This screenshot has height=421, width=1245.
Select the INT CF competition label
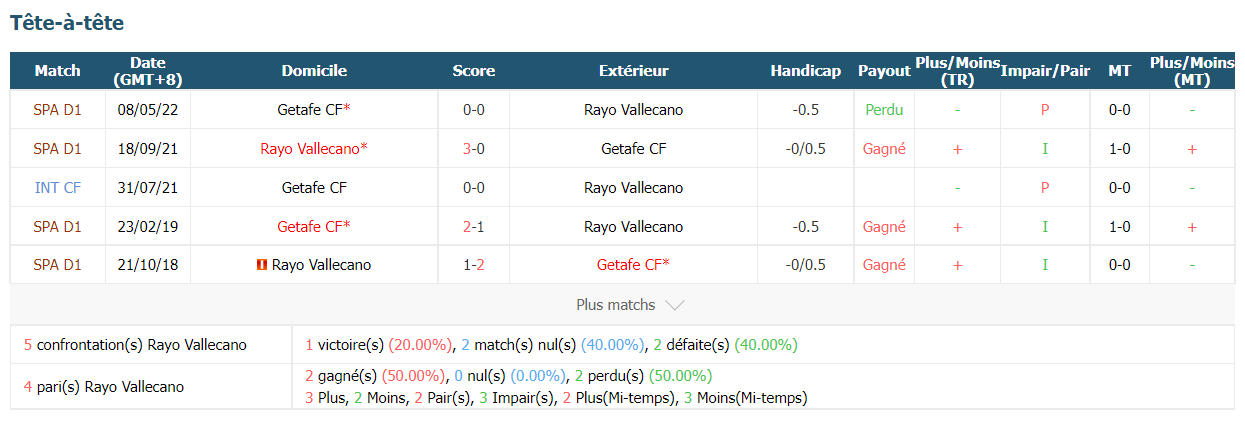coord(57,188)
